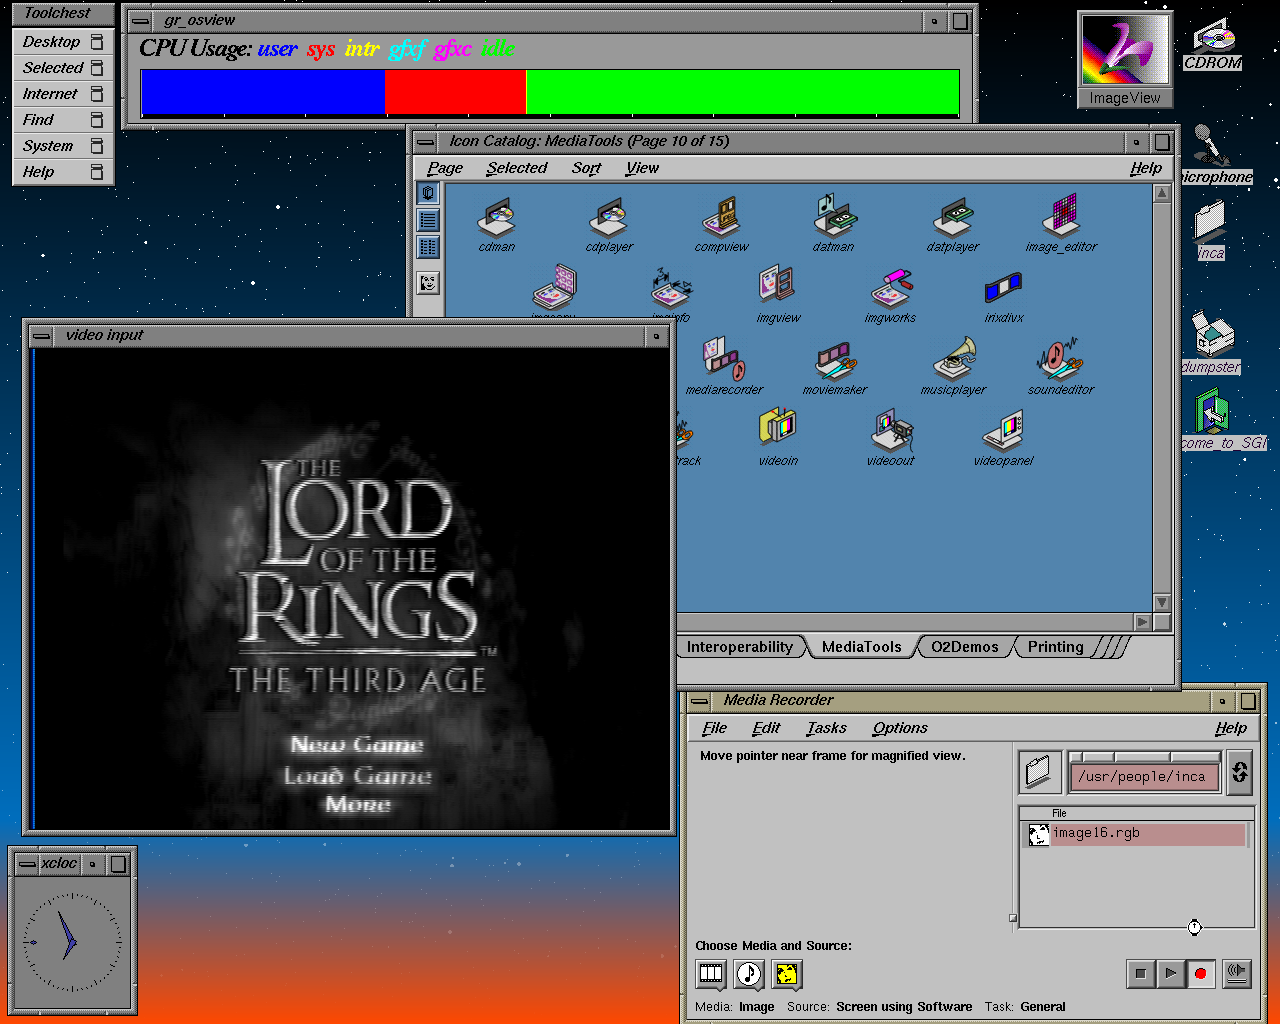Switch to O2Demos tab
The width and height of the screenshot is (1280, 1024).
click(x=965, y=647)
